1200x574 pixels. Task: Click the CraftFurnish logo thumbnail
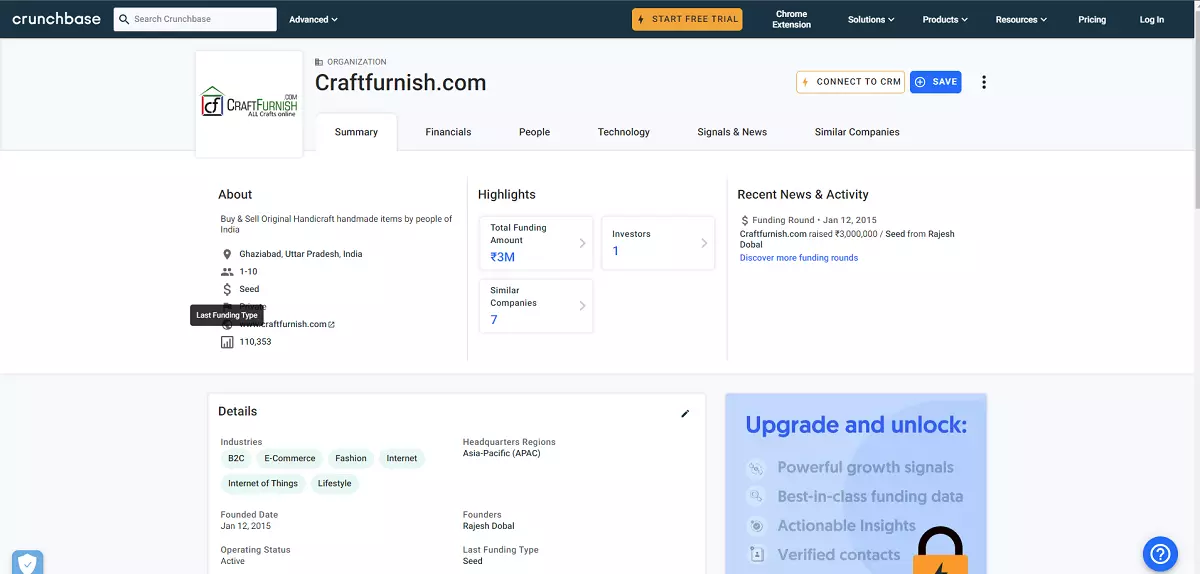pos(249,103)
